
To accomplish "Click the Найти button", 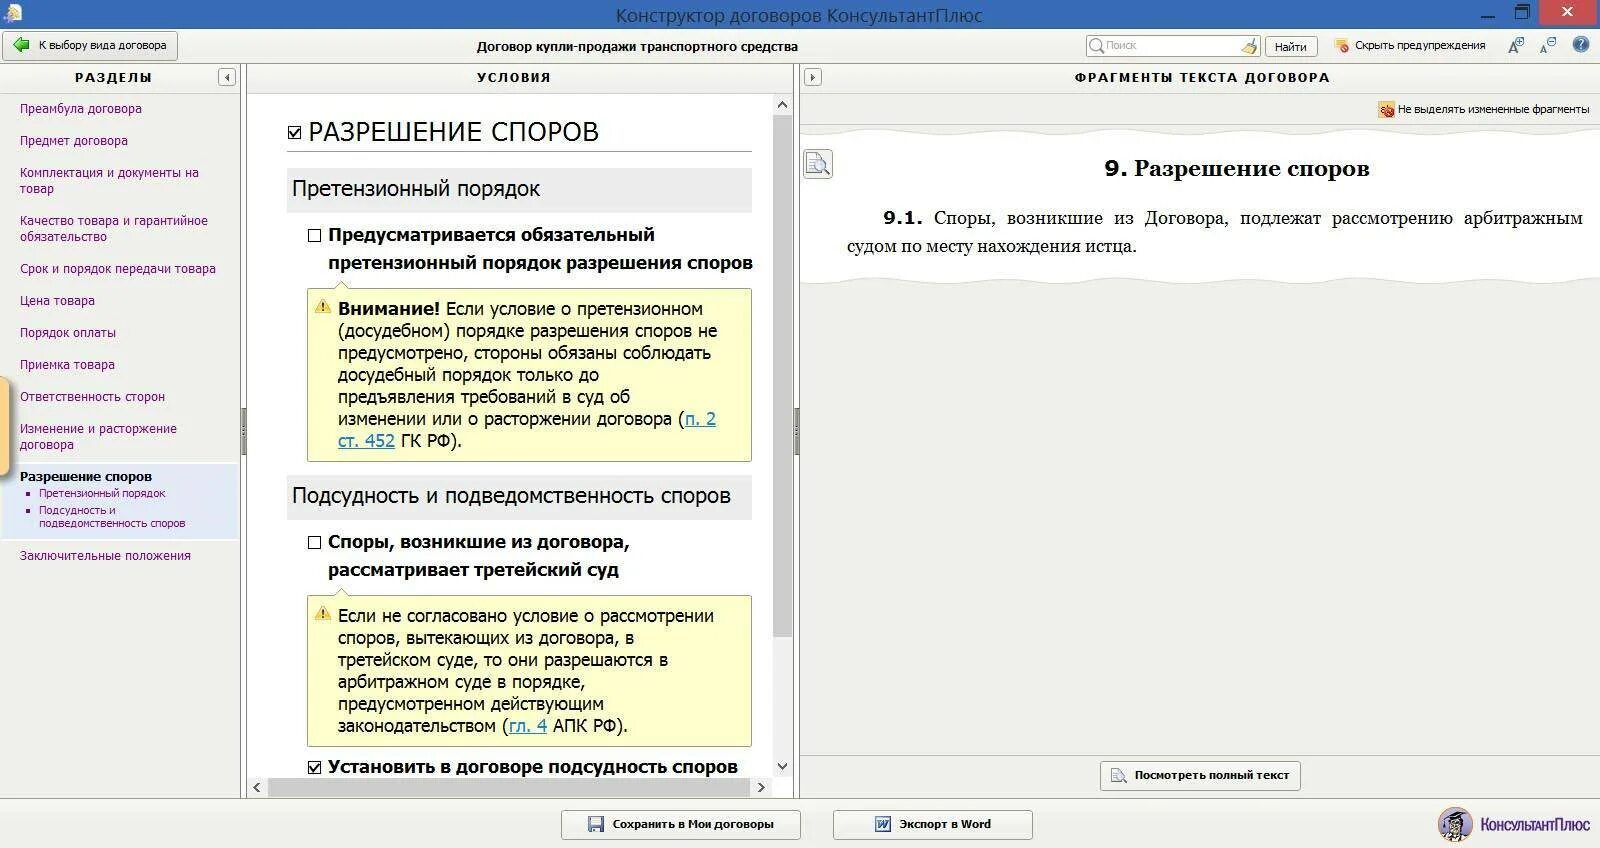I will pos(1291,47).
